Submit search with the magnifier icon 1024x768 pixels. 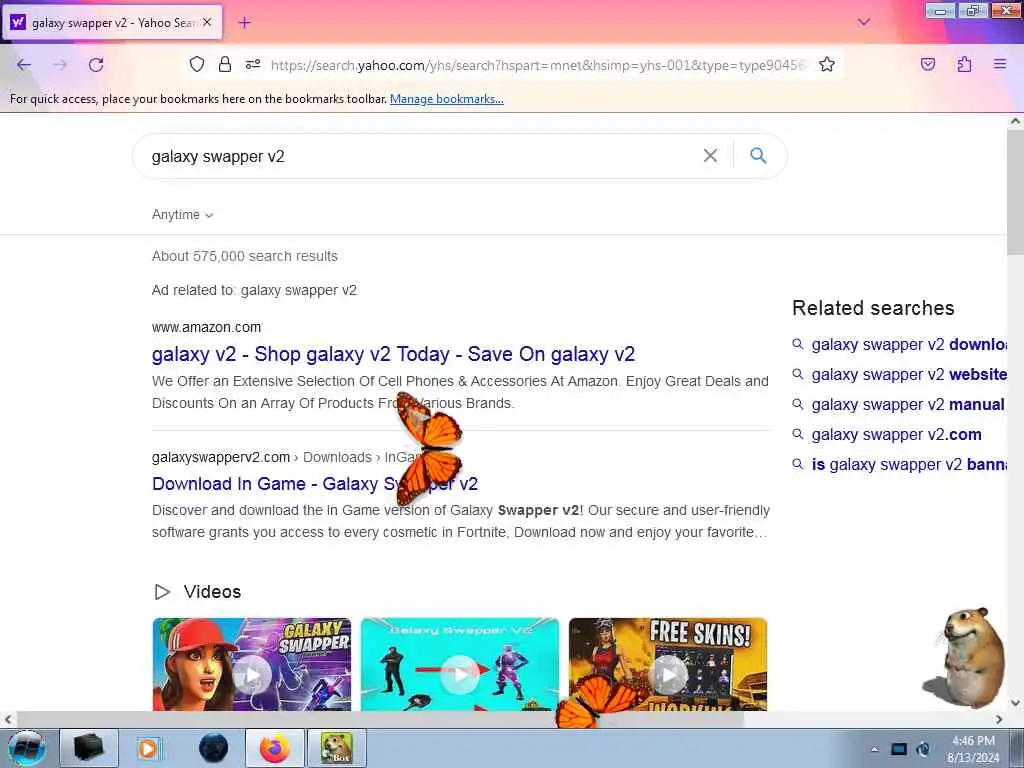click(758, 155)
